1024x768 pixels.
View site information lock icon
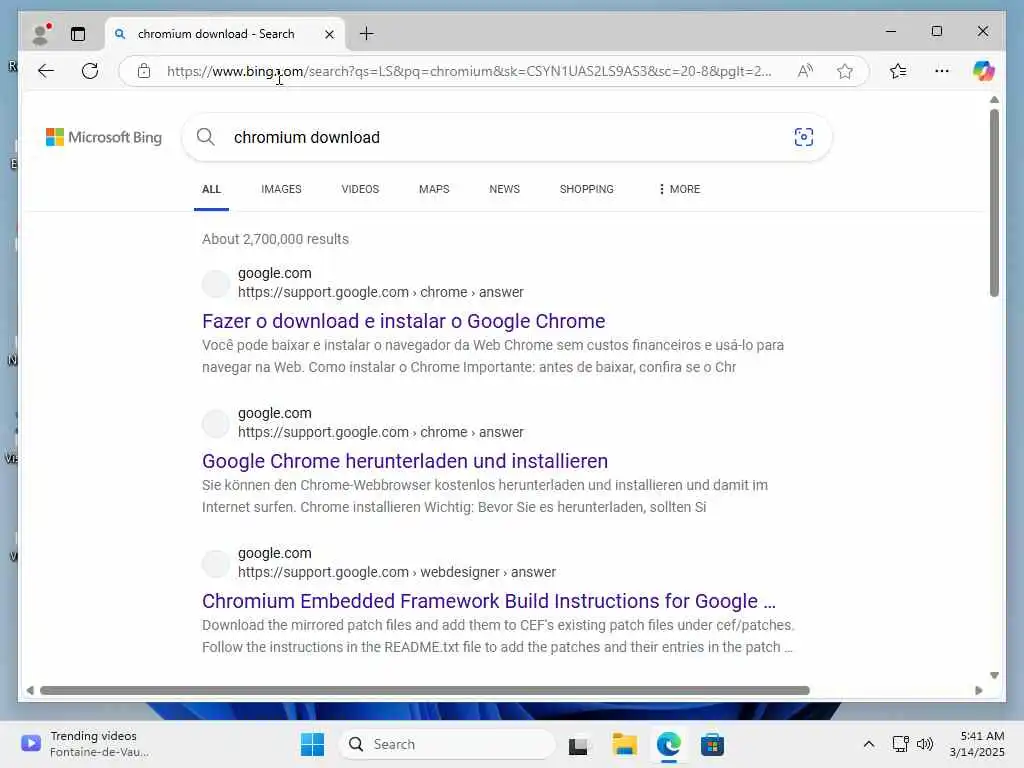coord(144,71)
